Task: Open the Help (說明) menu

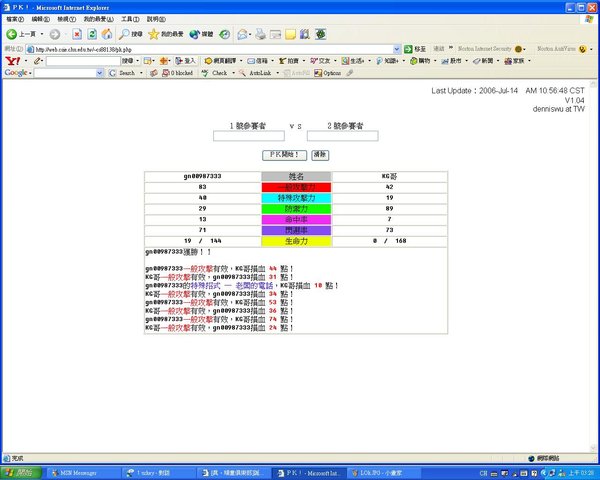Action: [x=156, y=19]
